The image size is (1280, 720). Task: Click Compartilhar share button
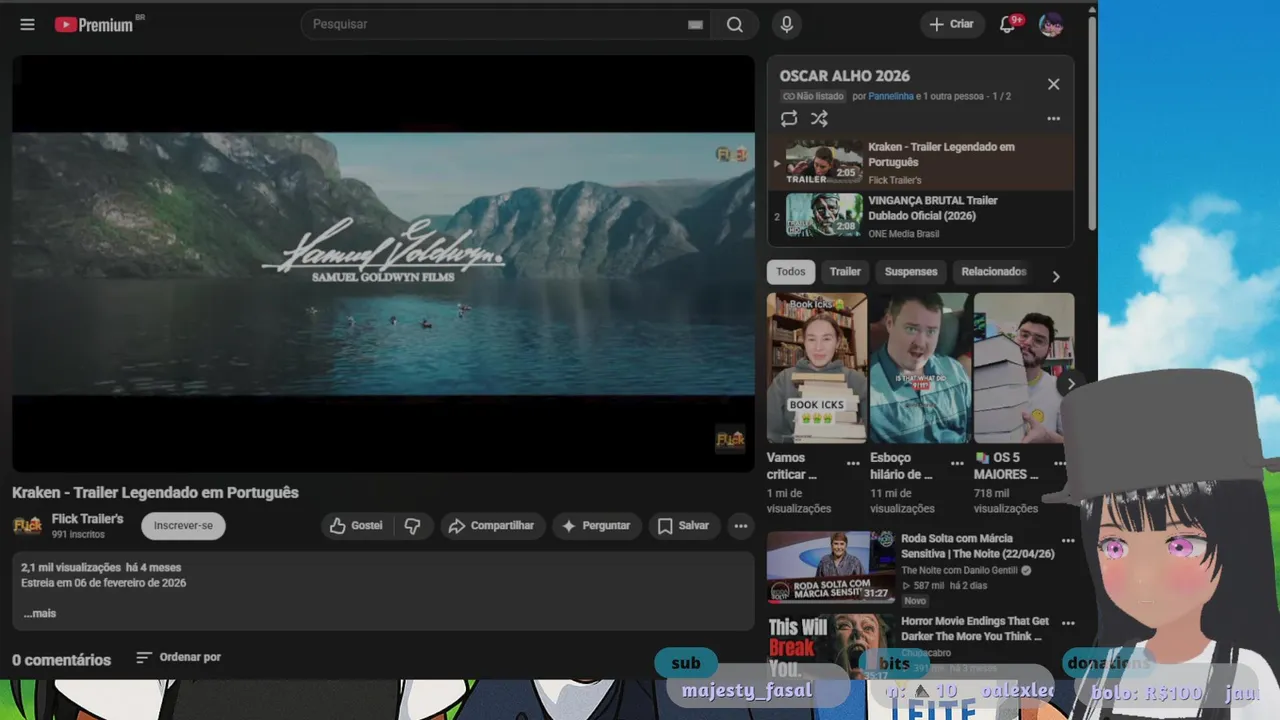(x=491, y=526)
